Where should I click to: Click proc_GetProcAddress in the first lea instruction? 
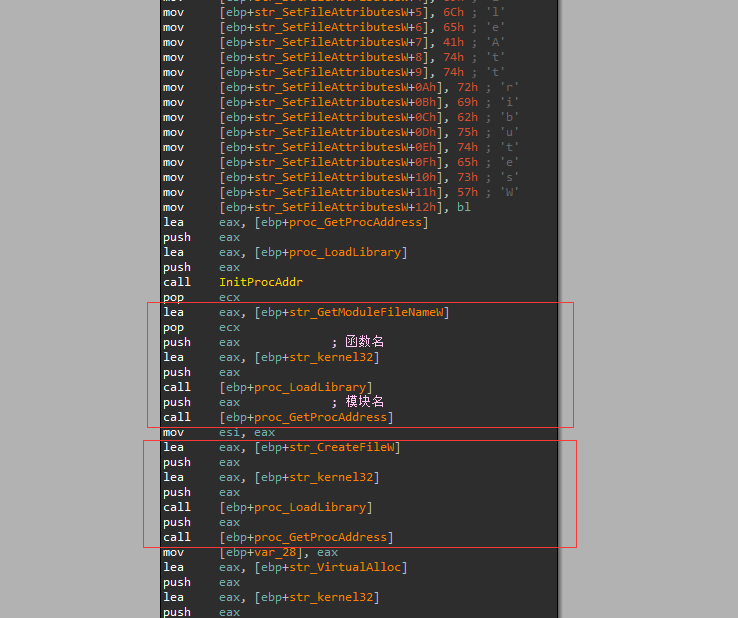click(x=355, y=222)
